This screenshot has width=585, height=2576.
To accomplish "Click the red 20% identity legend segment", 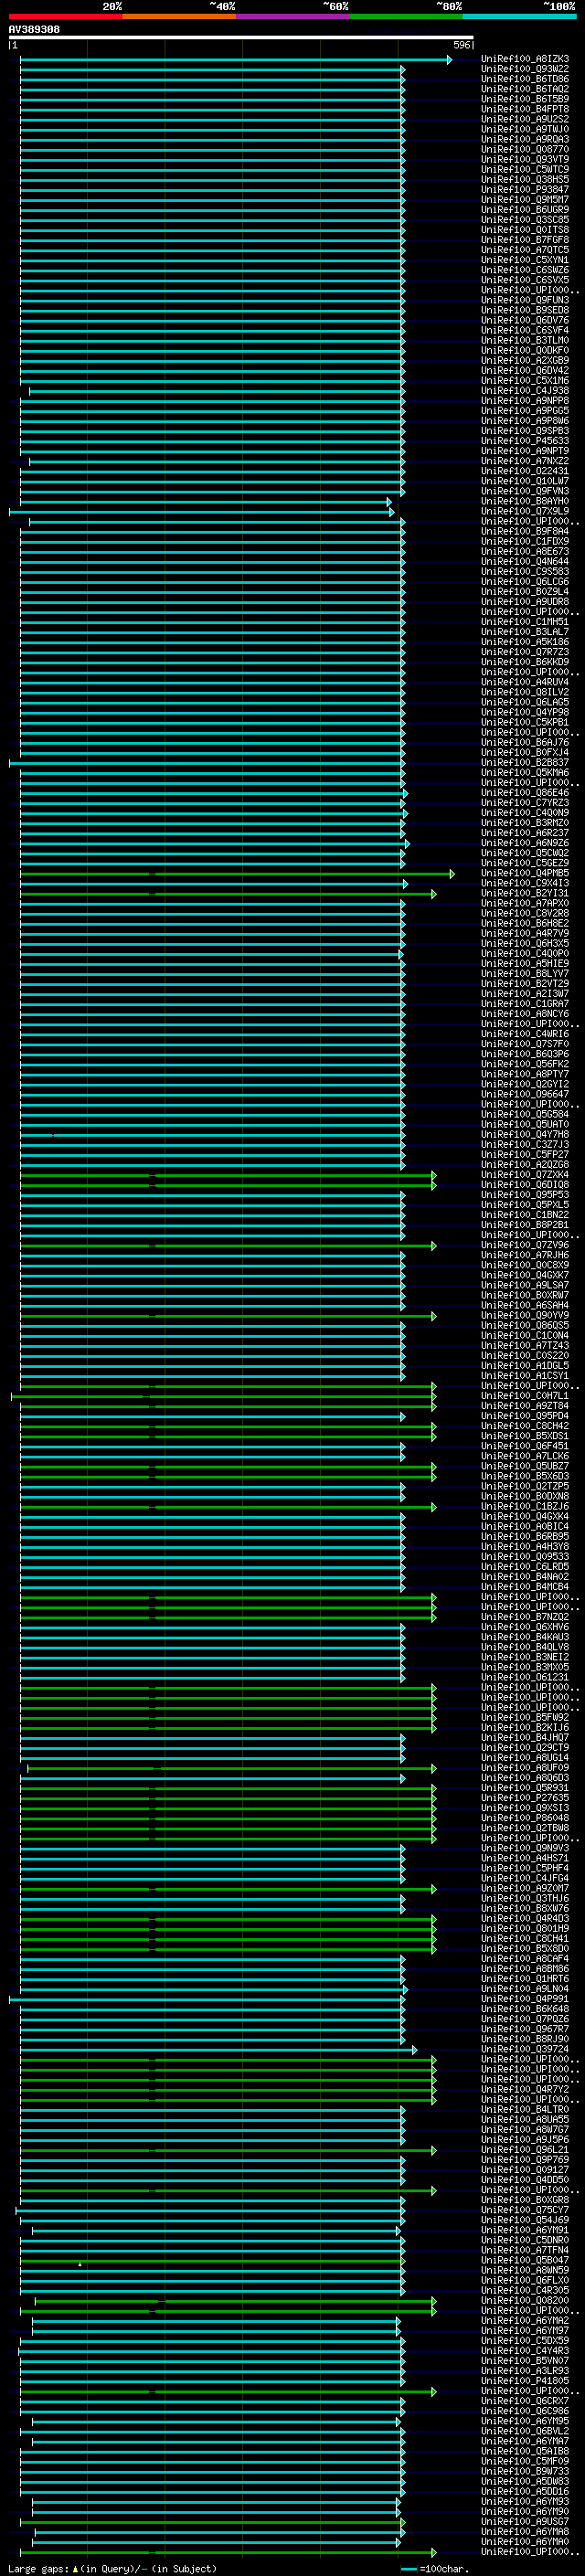I will (65, 16).
